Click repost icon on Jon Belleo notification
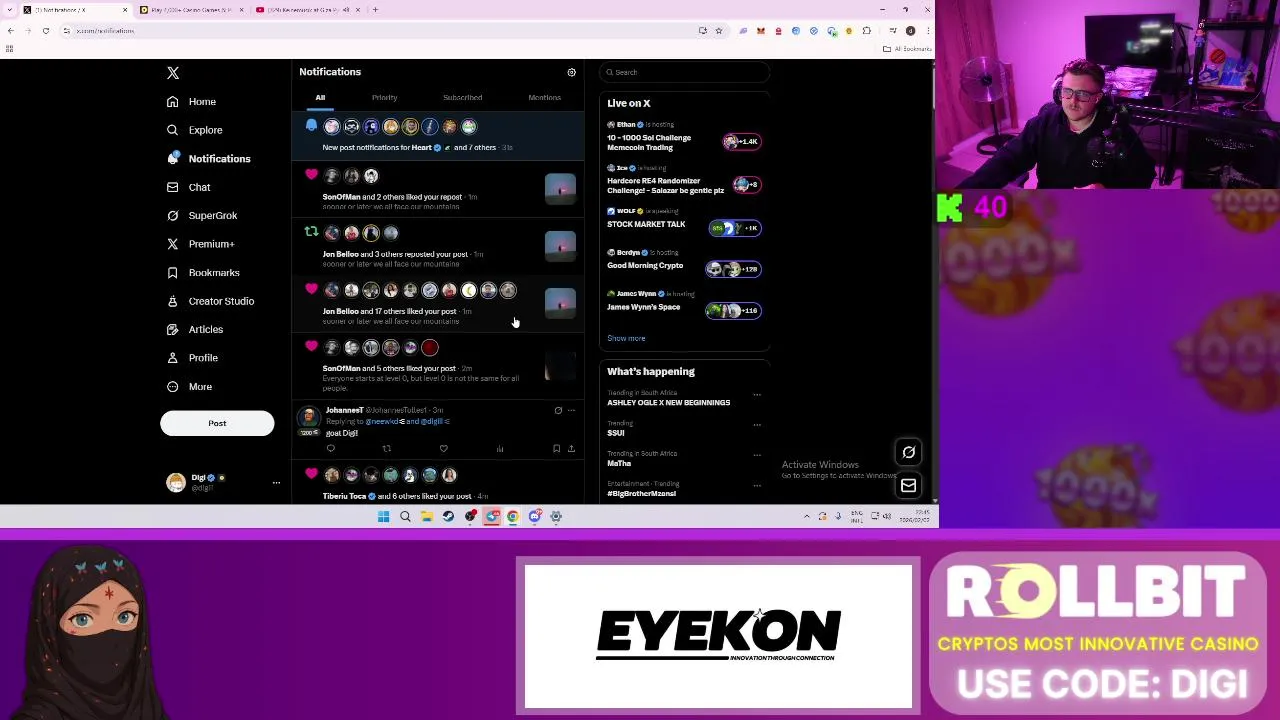Viewport: 1280px width, 720px height. 311,232
